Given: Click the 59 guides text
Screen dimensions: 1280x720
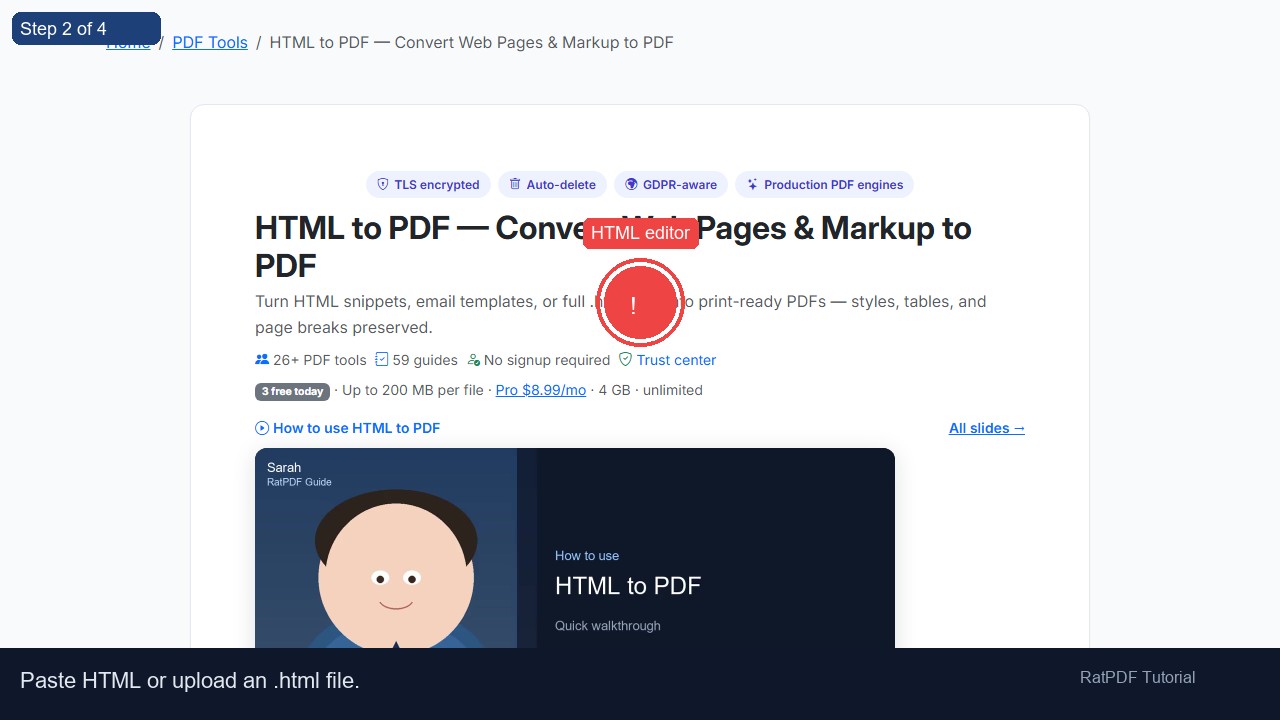Looking at the screenshot, I should point(425,360).
